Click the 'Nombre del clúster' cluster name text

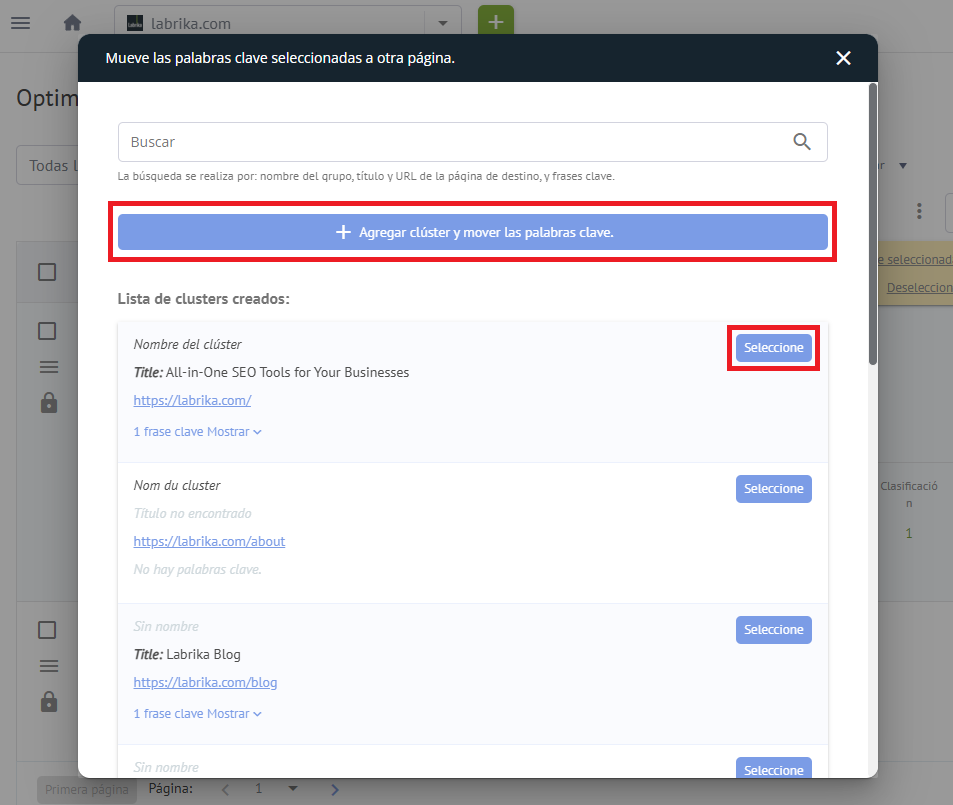tap(187, 344)
